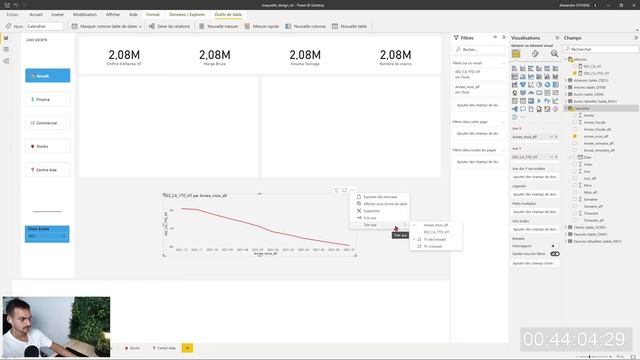Screen dimensions: 640x360
Task: Select Supprimer in the context menu
Action: (x=380, y=211)
